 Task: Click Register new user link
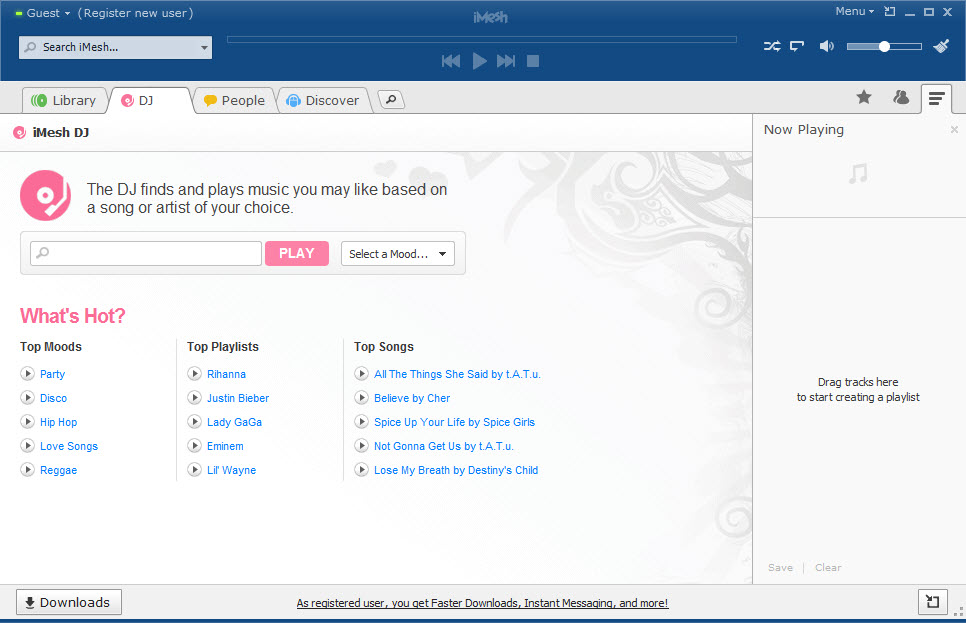tap(136, 13)
